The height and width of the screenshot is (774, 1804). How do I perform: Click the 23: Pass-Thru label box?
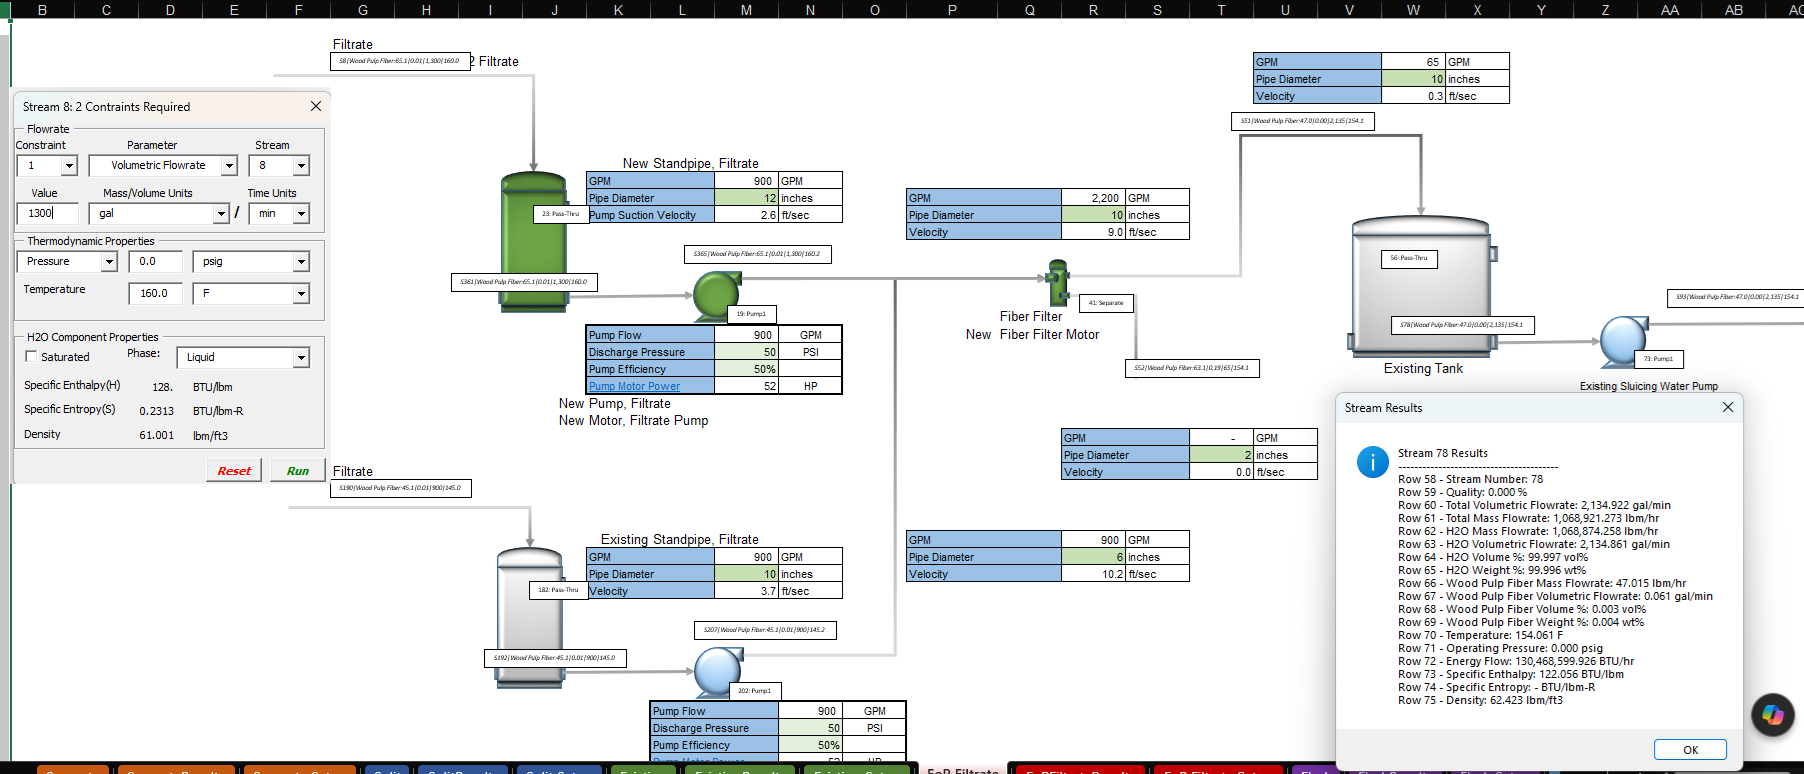(560, 214)
